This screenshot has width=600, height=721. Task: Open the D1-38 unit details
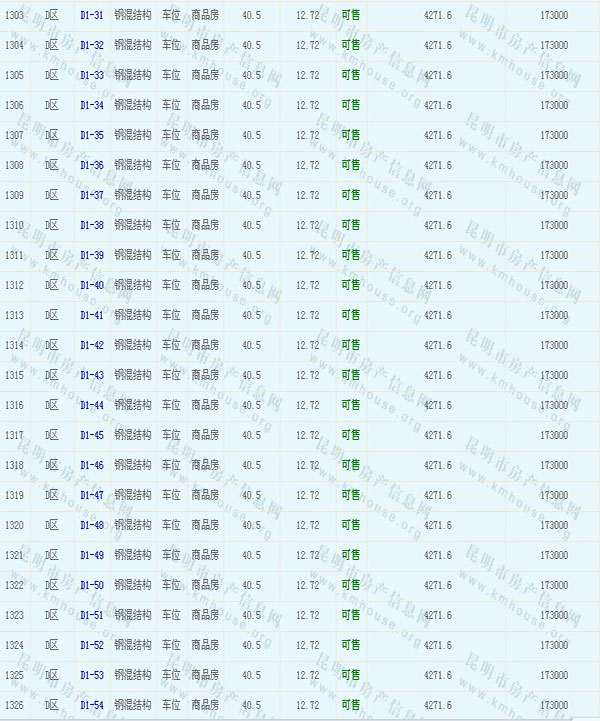[92, 225]
